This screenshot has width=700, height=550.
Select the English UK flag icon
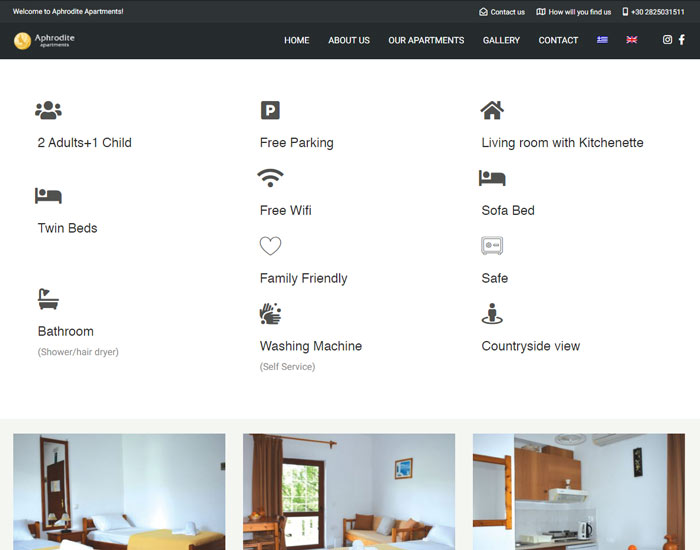[632, 40]
